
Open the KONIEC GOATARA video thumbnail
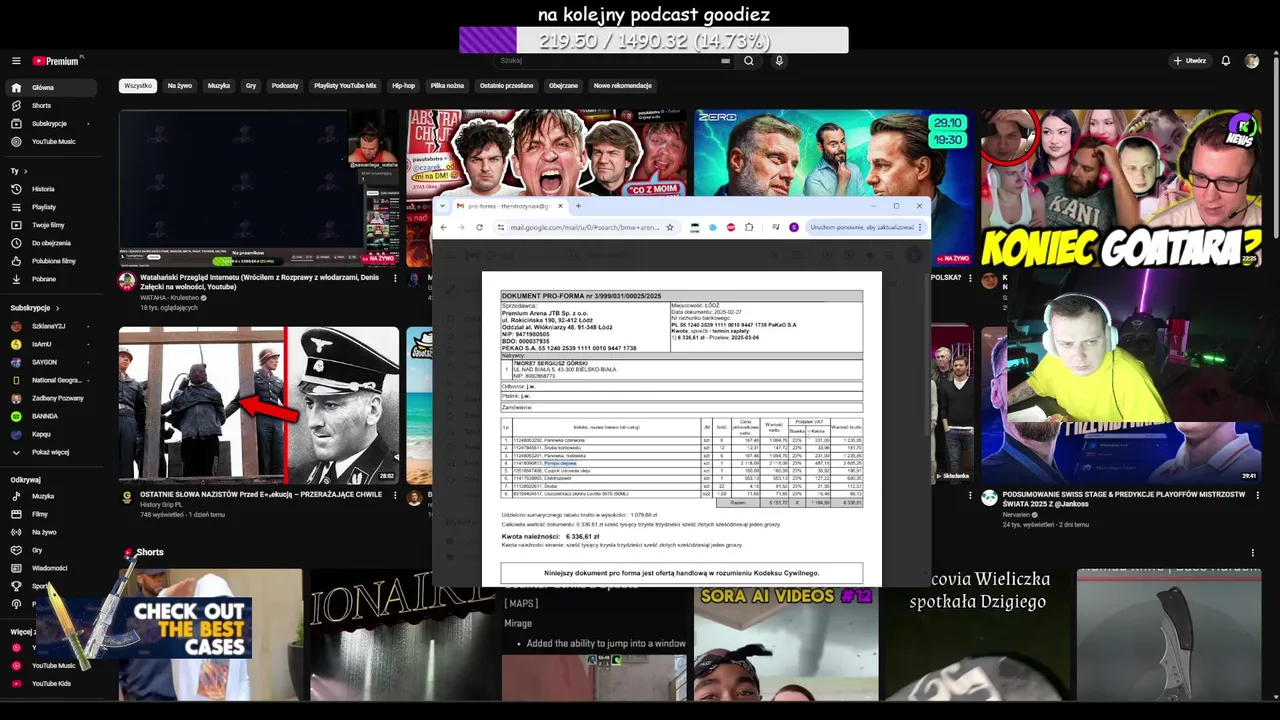1121,187
